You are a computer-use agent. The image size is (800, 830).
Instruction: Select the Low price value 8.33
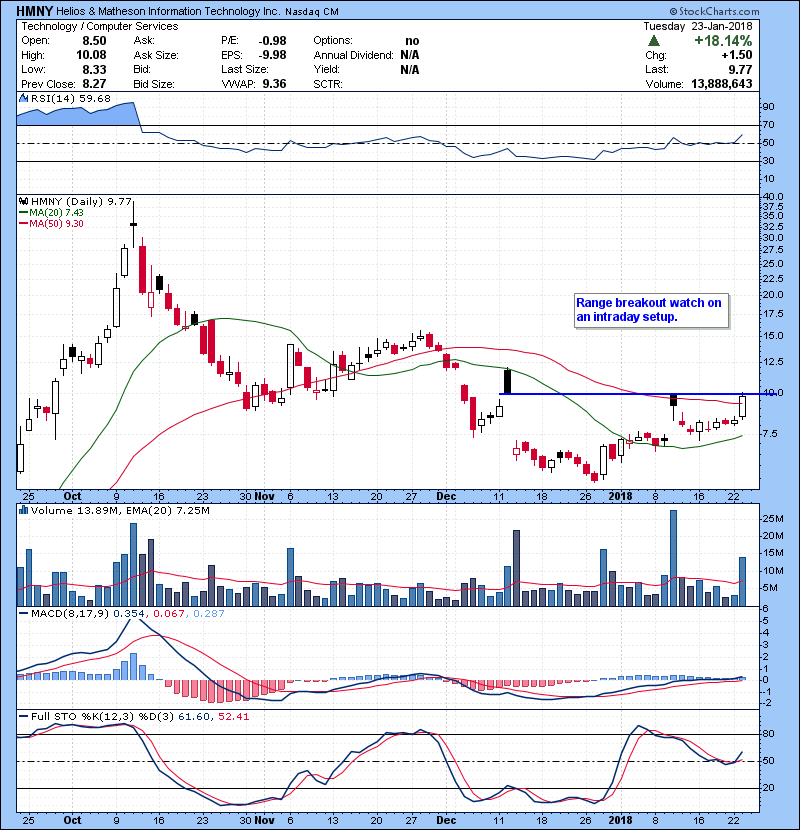(94, 69)
